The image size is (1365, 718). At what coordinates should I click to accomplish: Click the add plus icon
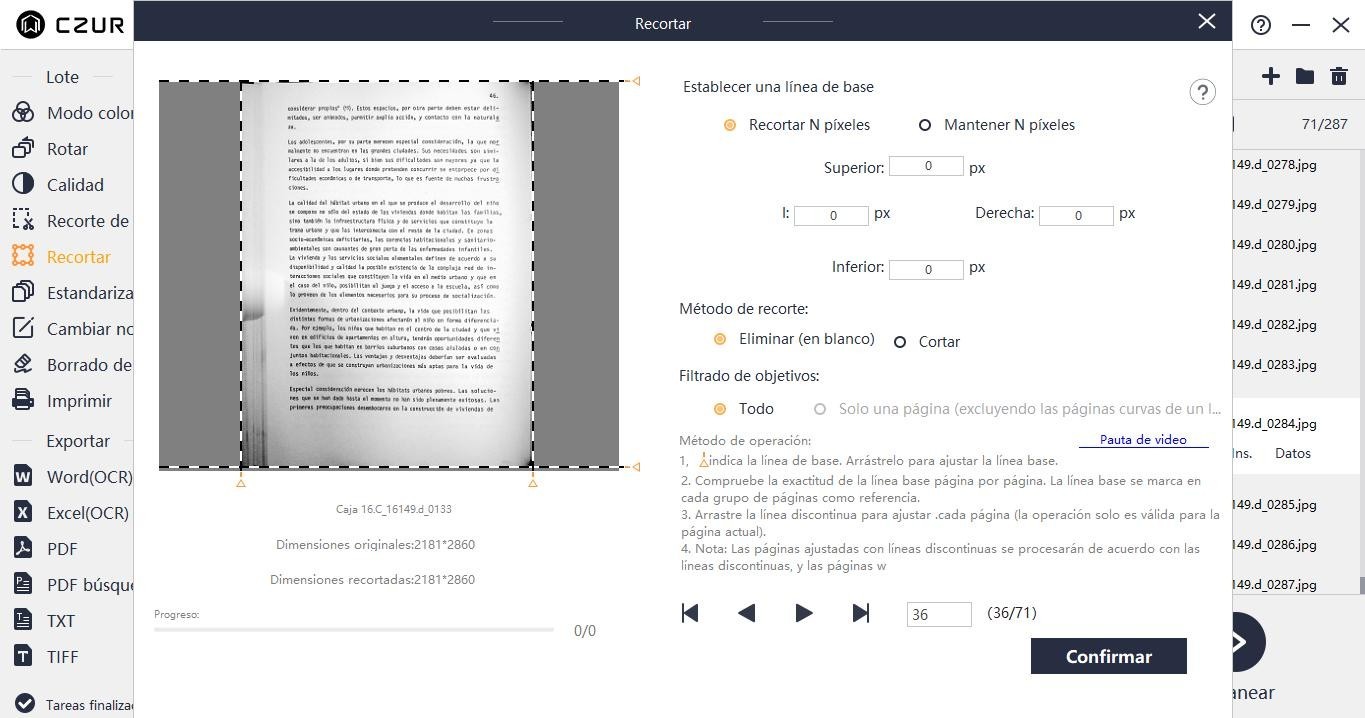point(1270,76)
